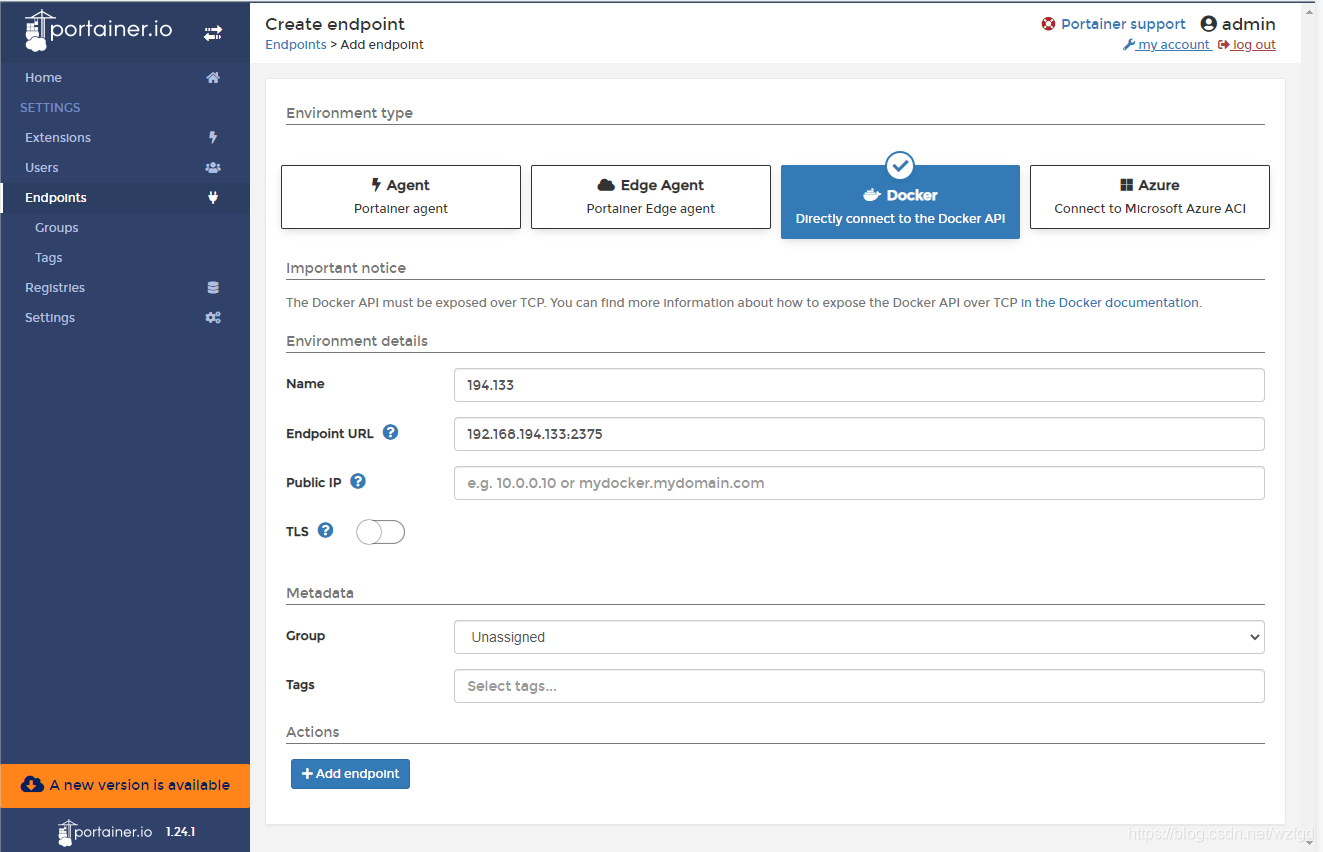The height and width of the screenshot is (852, 1323).
Task: Click the Settings gears icon
Action: 213,317
